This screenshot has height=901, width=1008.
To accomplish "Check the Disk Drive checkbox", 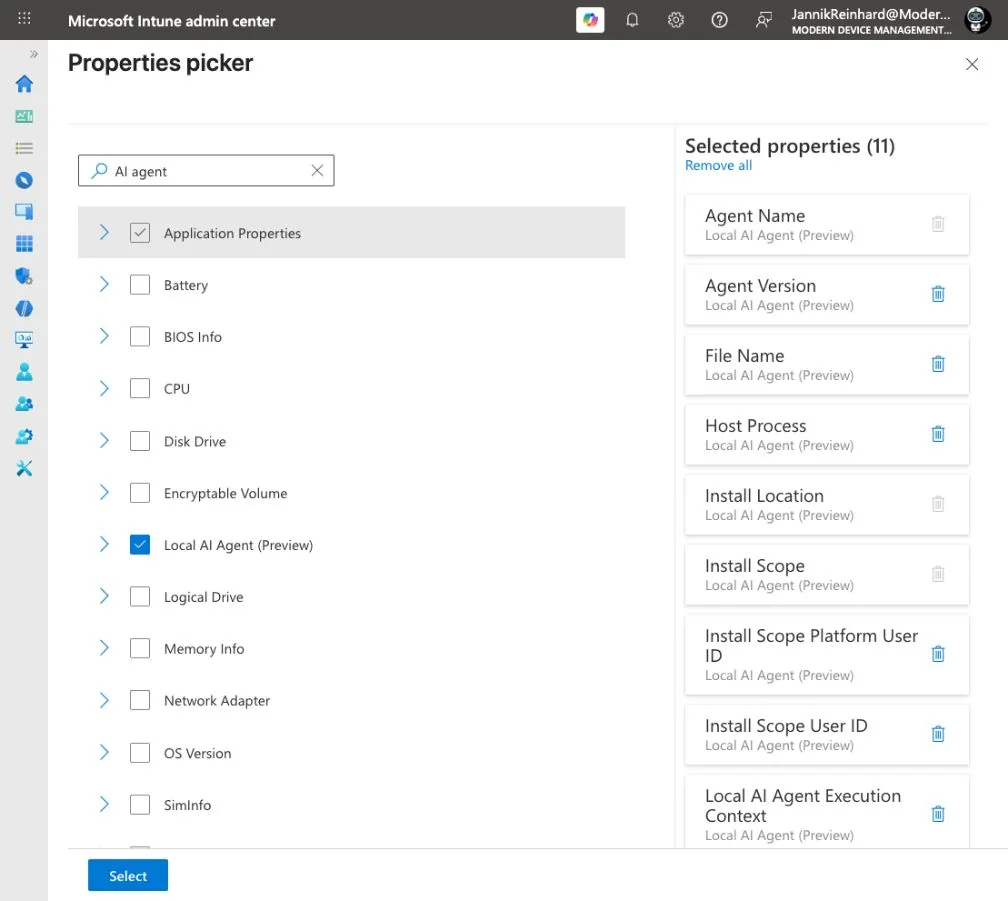I will pyautogui.click(x=140, y=441).
